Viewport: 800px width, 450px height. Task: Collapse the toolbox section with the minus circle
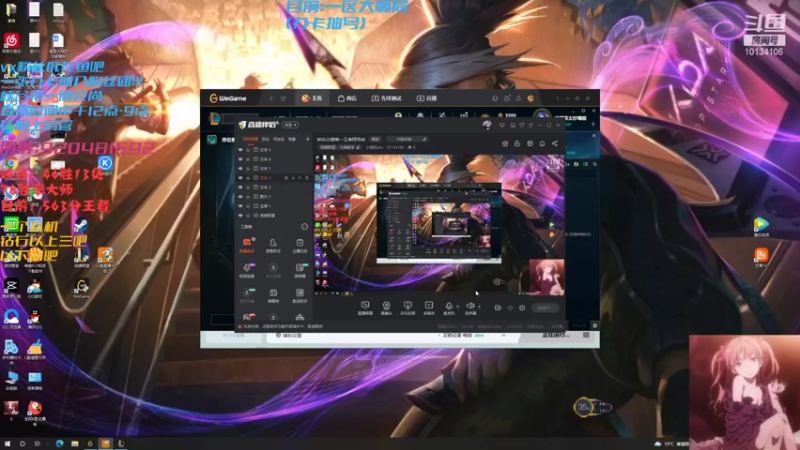coord(305,227)
